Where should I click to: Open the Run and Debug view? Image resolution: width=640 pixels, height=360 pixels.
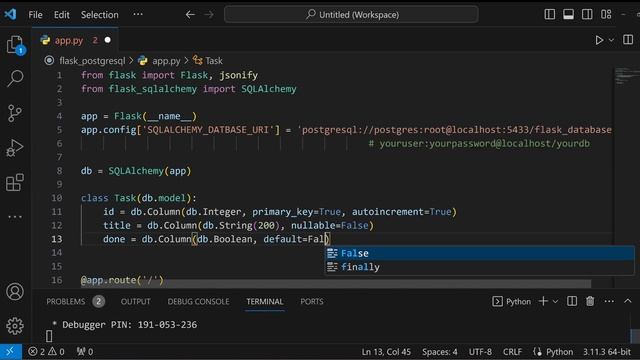[15, 148]
